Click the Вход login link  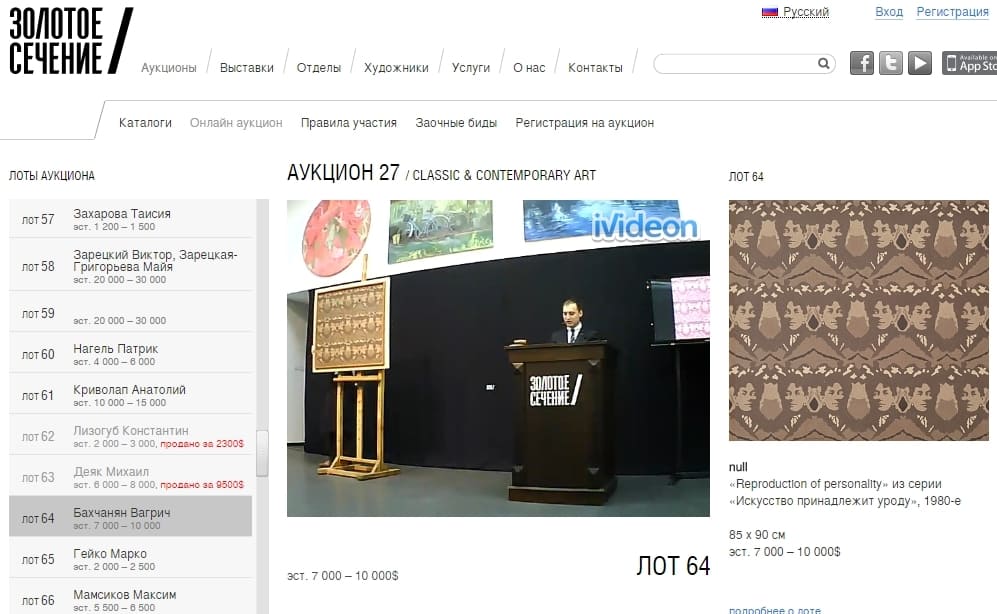889,11
